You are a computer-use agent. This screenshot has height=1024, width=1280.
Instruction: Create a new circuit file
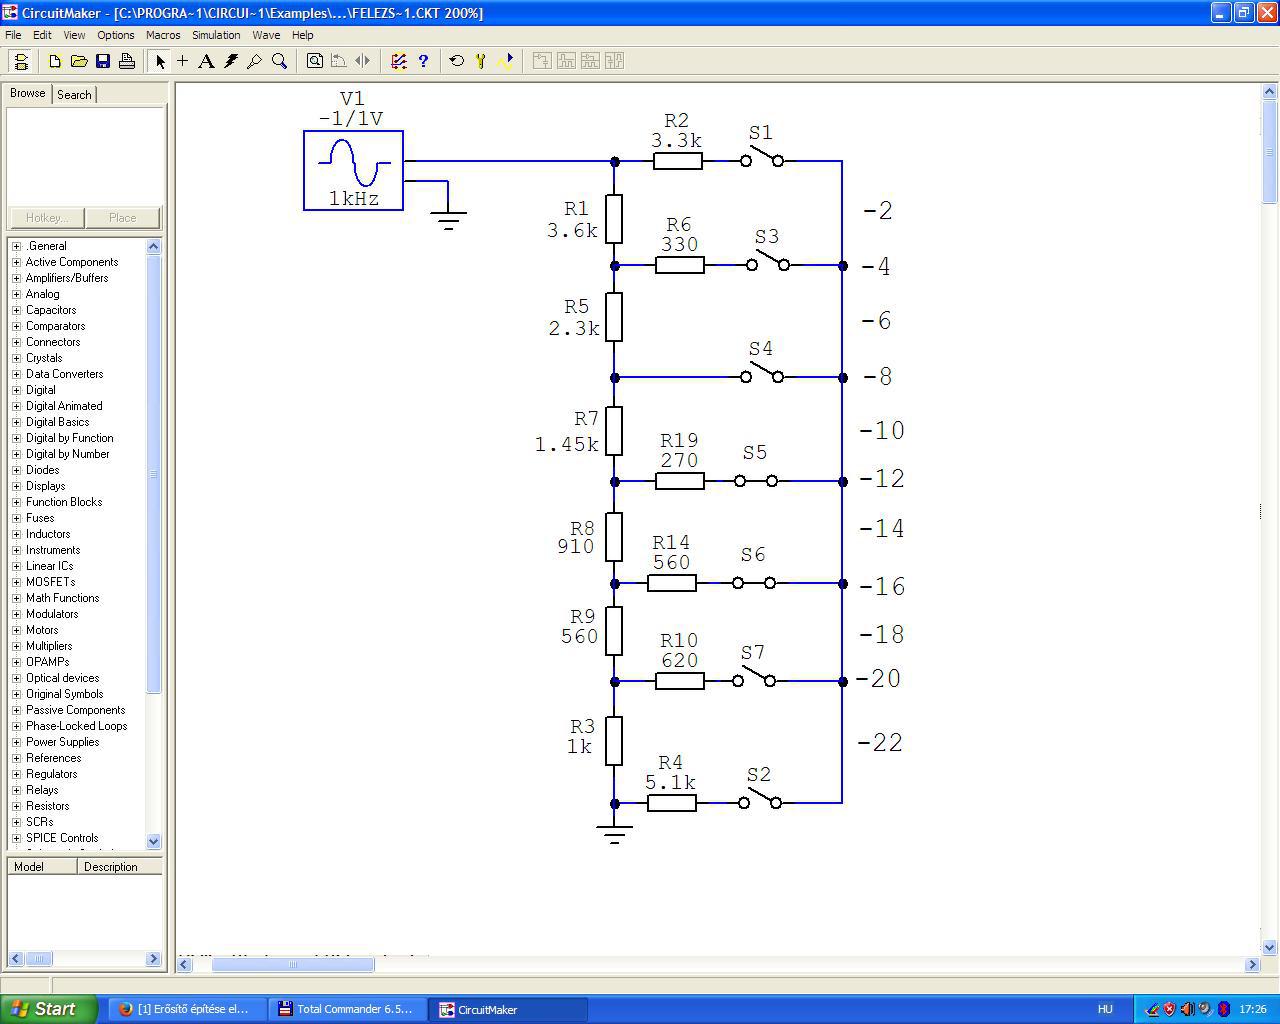coord(55,61)
